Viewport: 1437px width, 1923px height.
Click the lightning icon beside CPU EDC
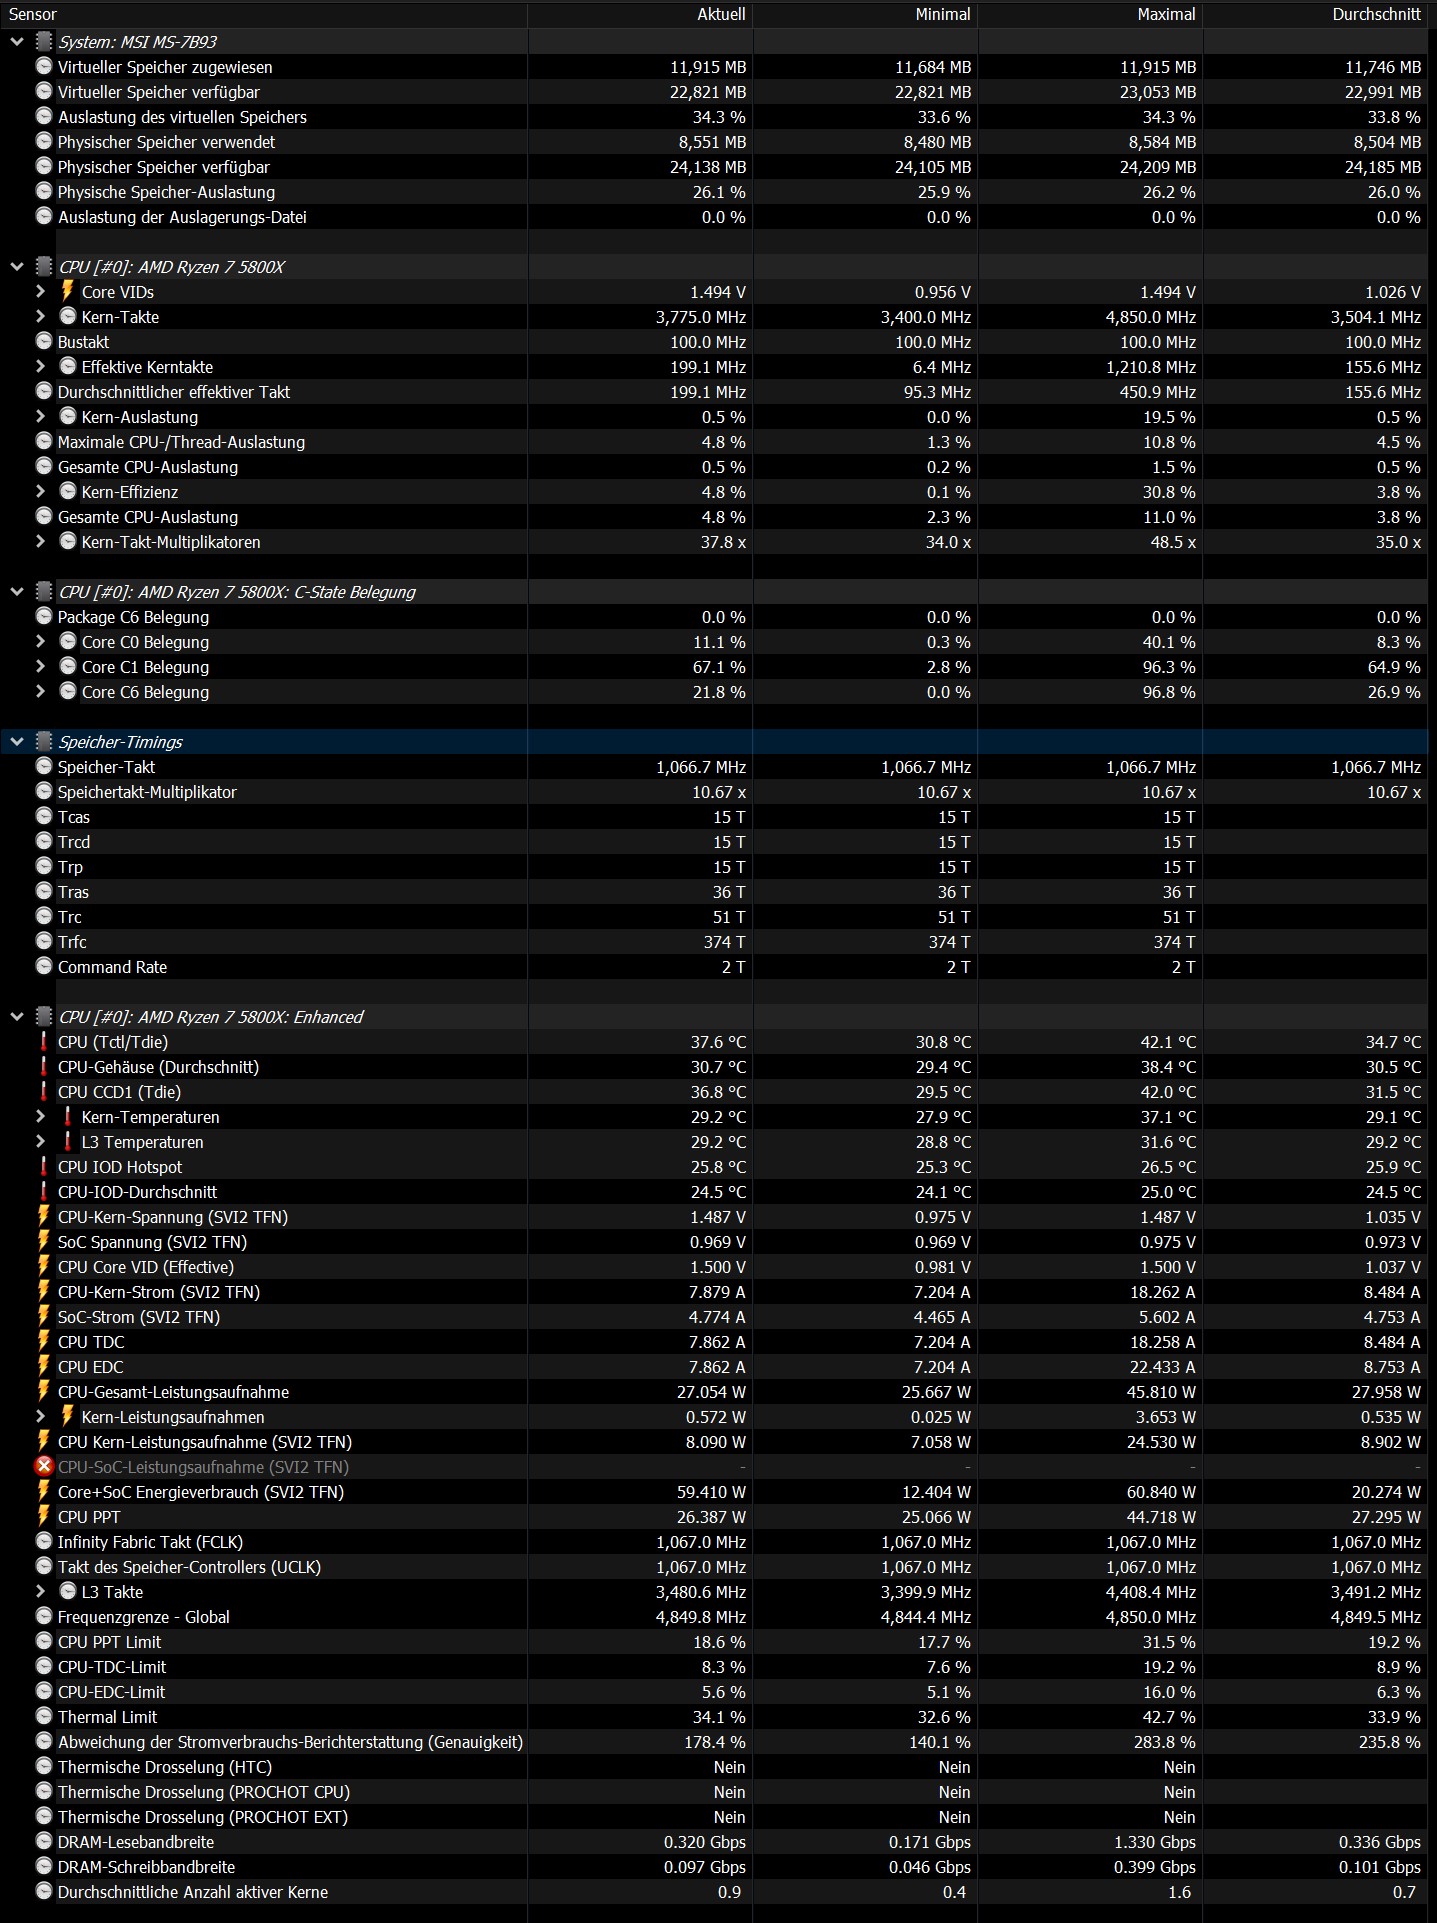(x=44, y=1366)
